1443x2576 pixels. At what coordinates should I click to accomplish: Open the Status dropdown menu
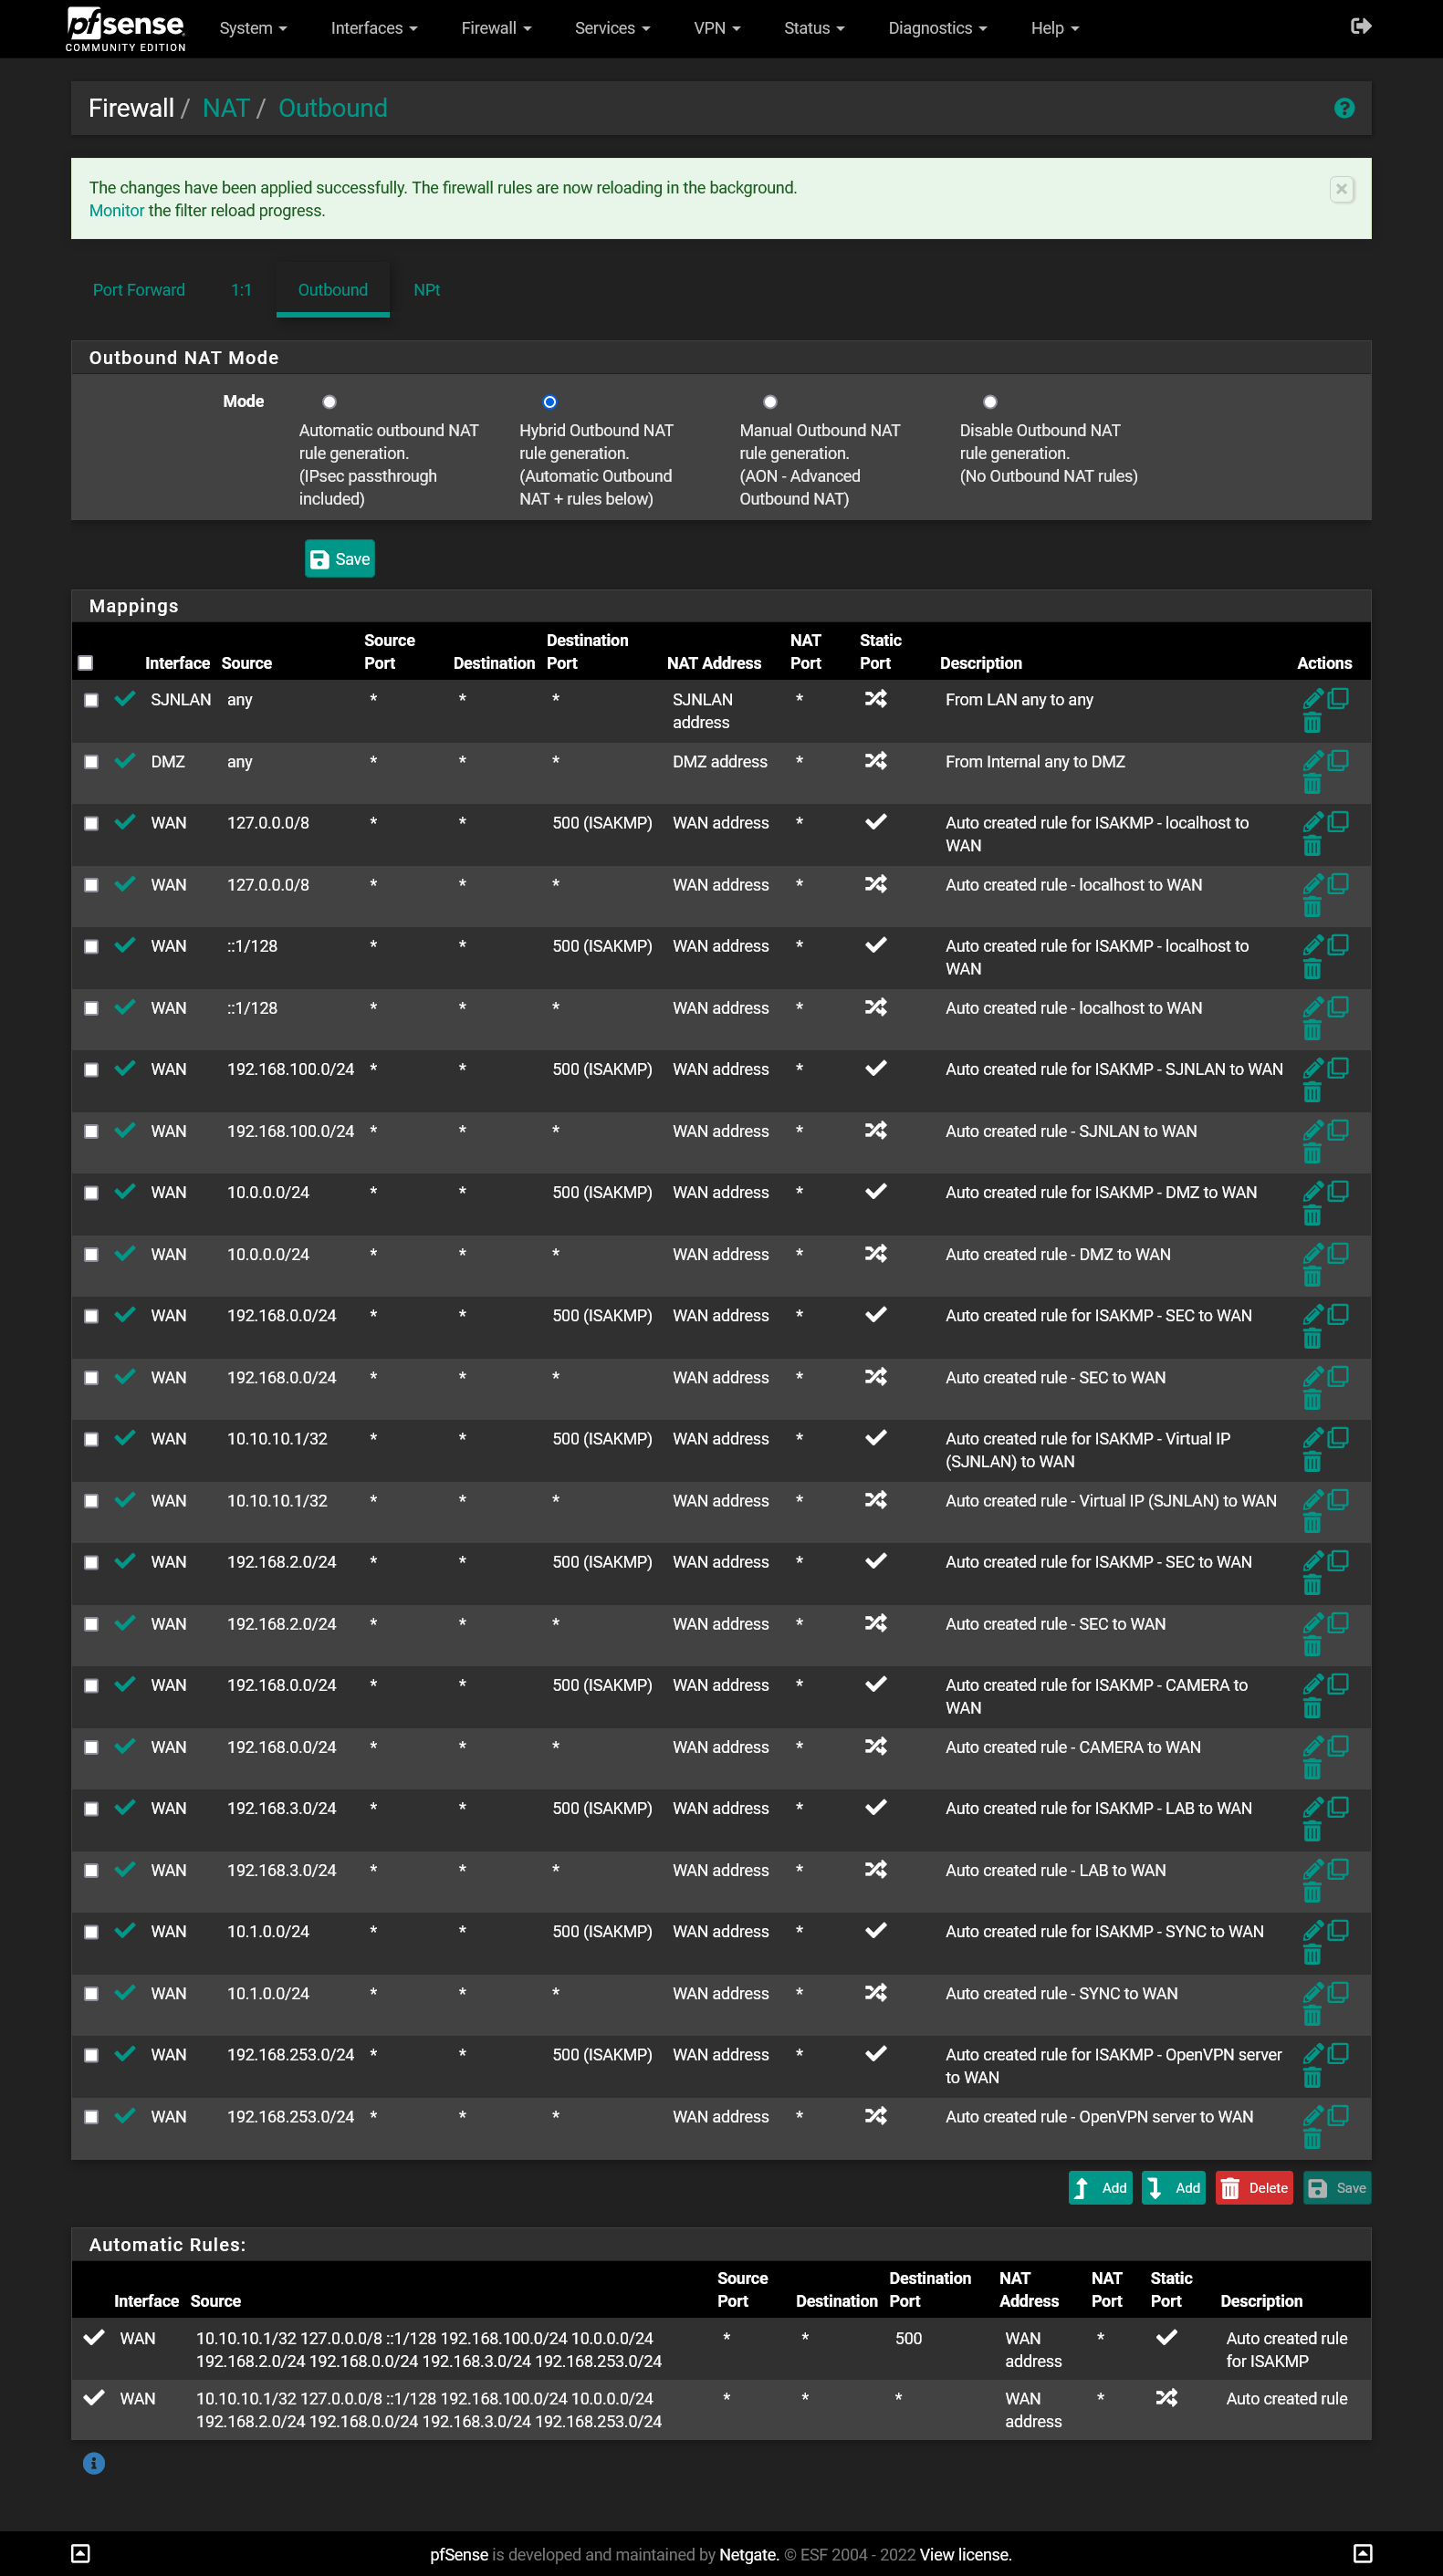click(814, 28)
